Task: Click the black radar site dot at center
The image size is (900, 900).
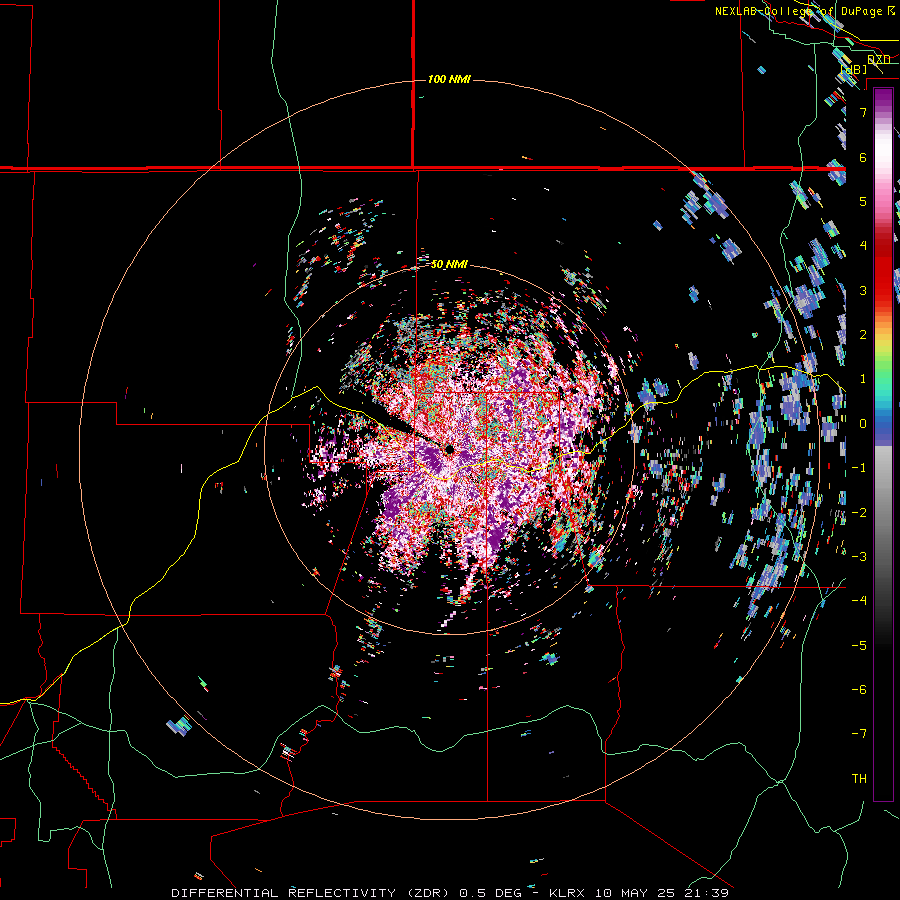Action: [449, 449]
